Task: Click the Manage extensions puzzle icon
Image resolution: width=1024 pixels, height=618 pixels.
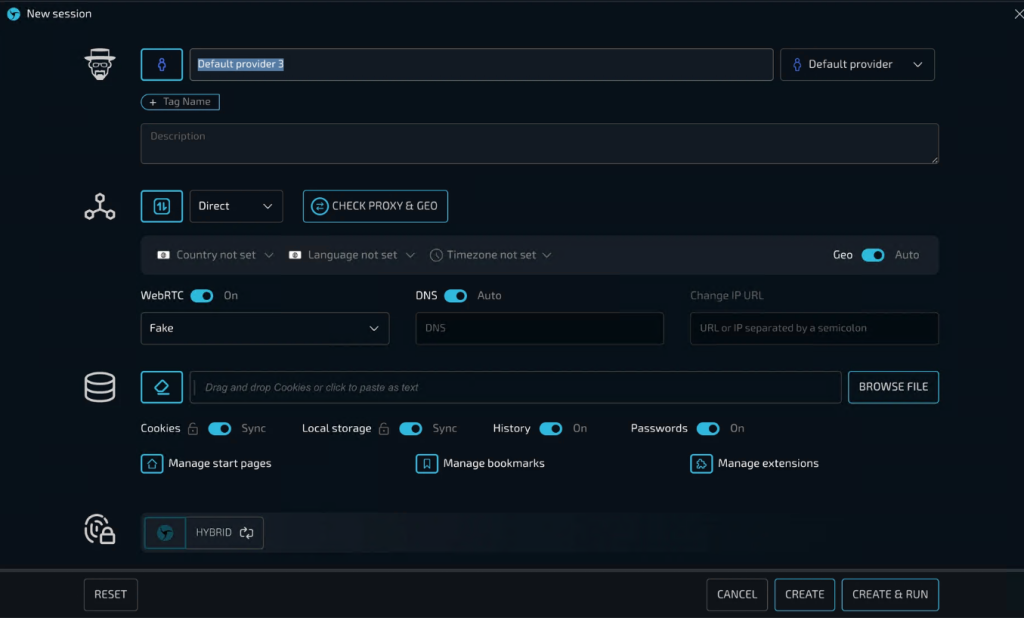Action: coord(701,464)
